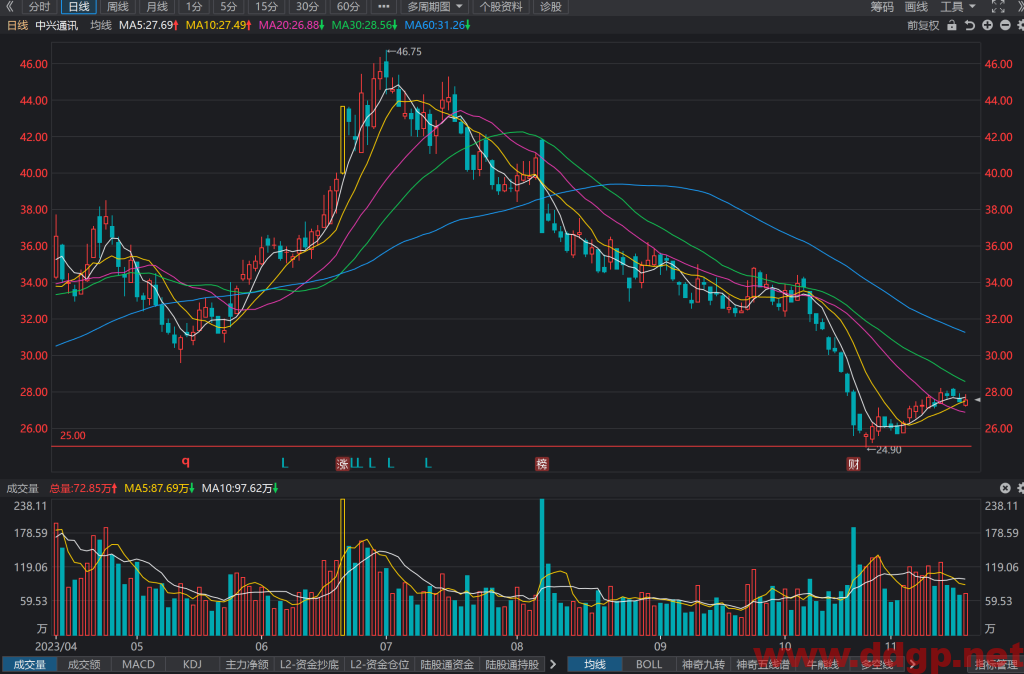Toggle the 筹码 chip distribution panel
Viewport: 1024px width, 674px height.
[882, 7]
